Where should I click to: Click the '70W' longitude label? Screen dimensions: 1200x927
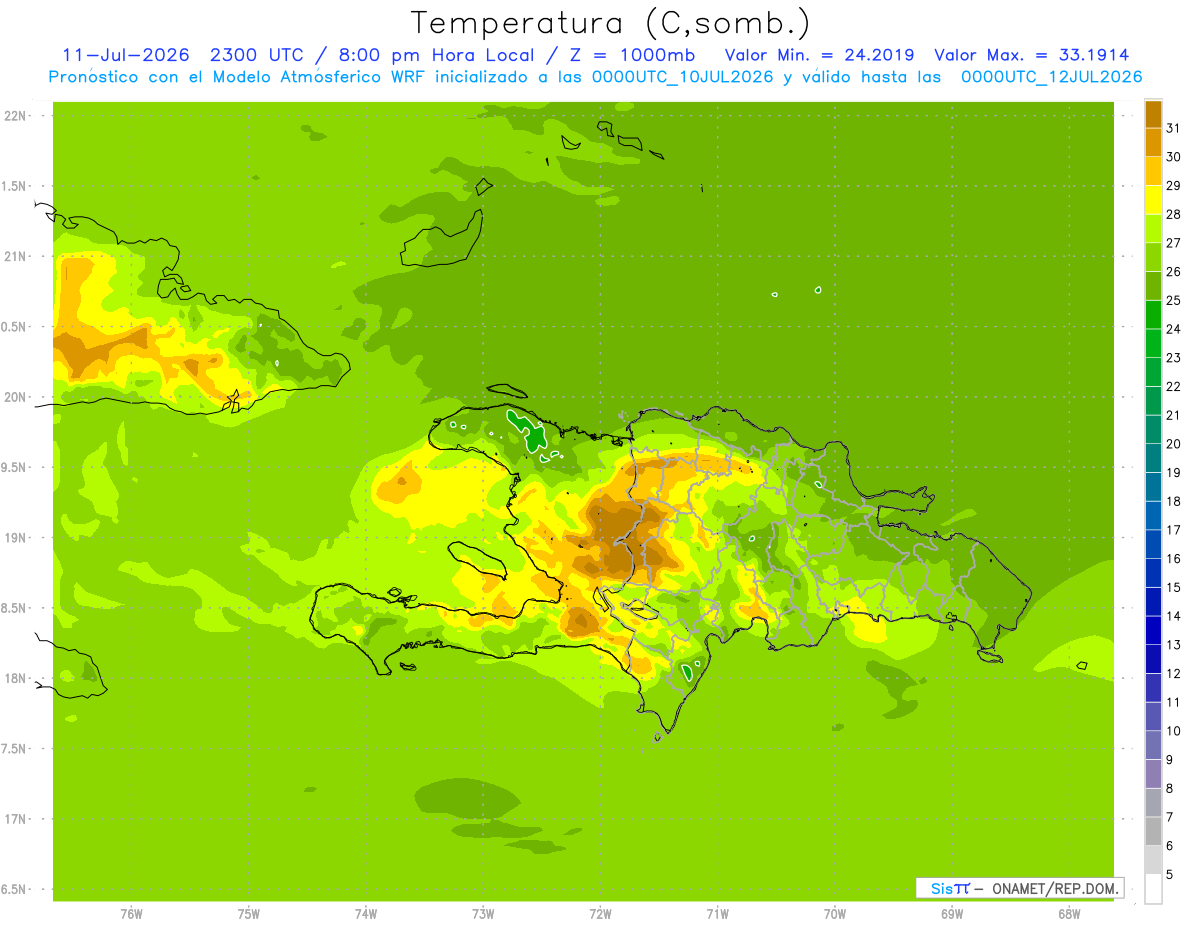point(835,914)
